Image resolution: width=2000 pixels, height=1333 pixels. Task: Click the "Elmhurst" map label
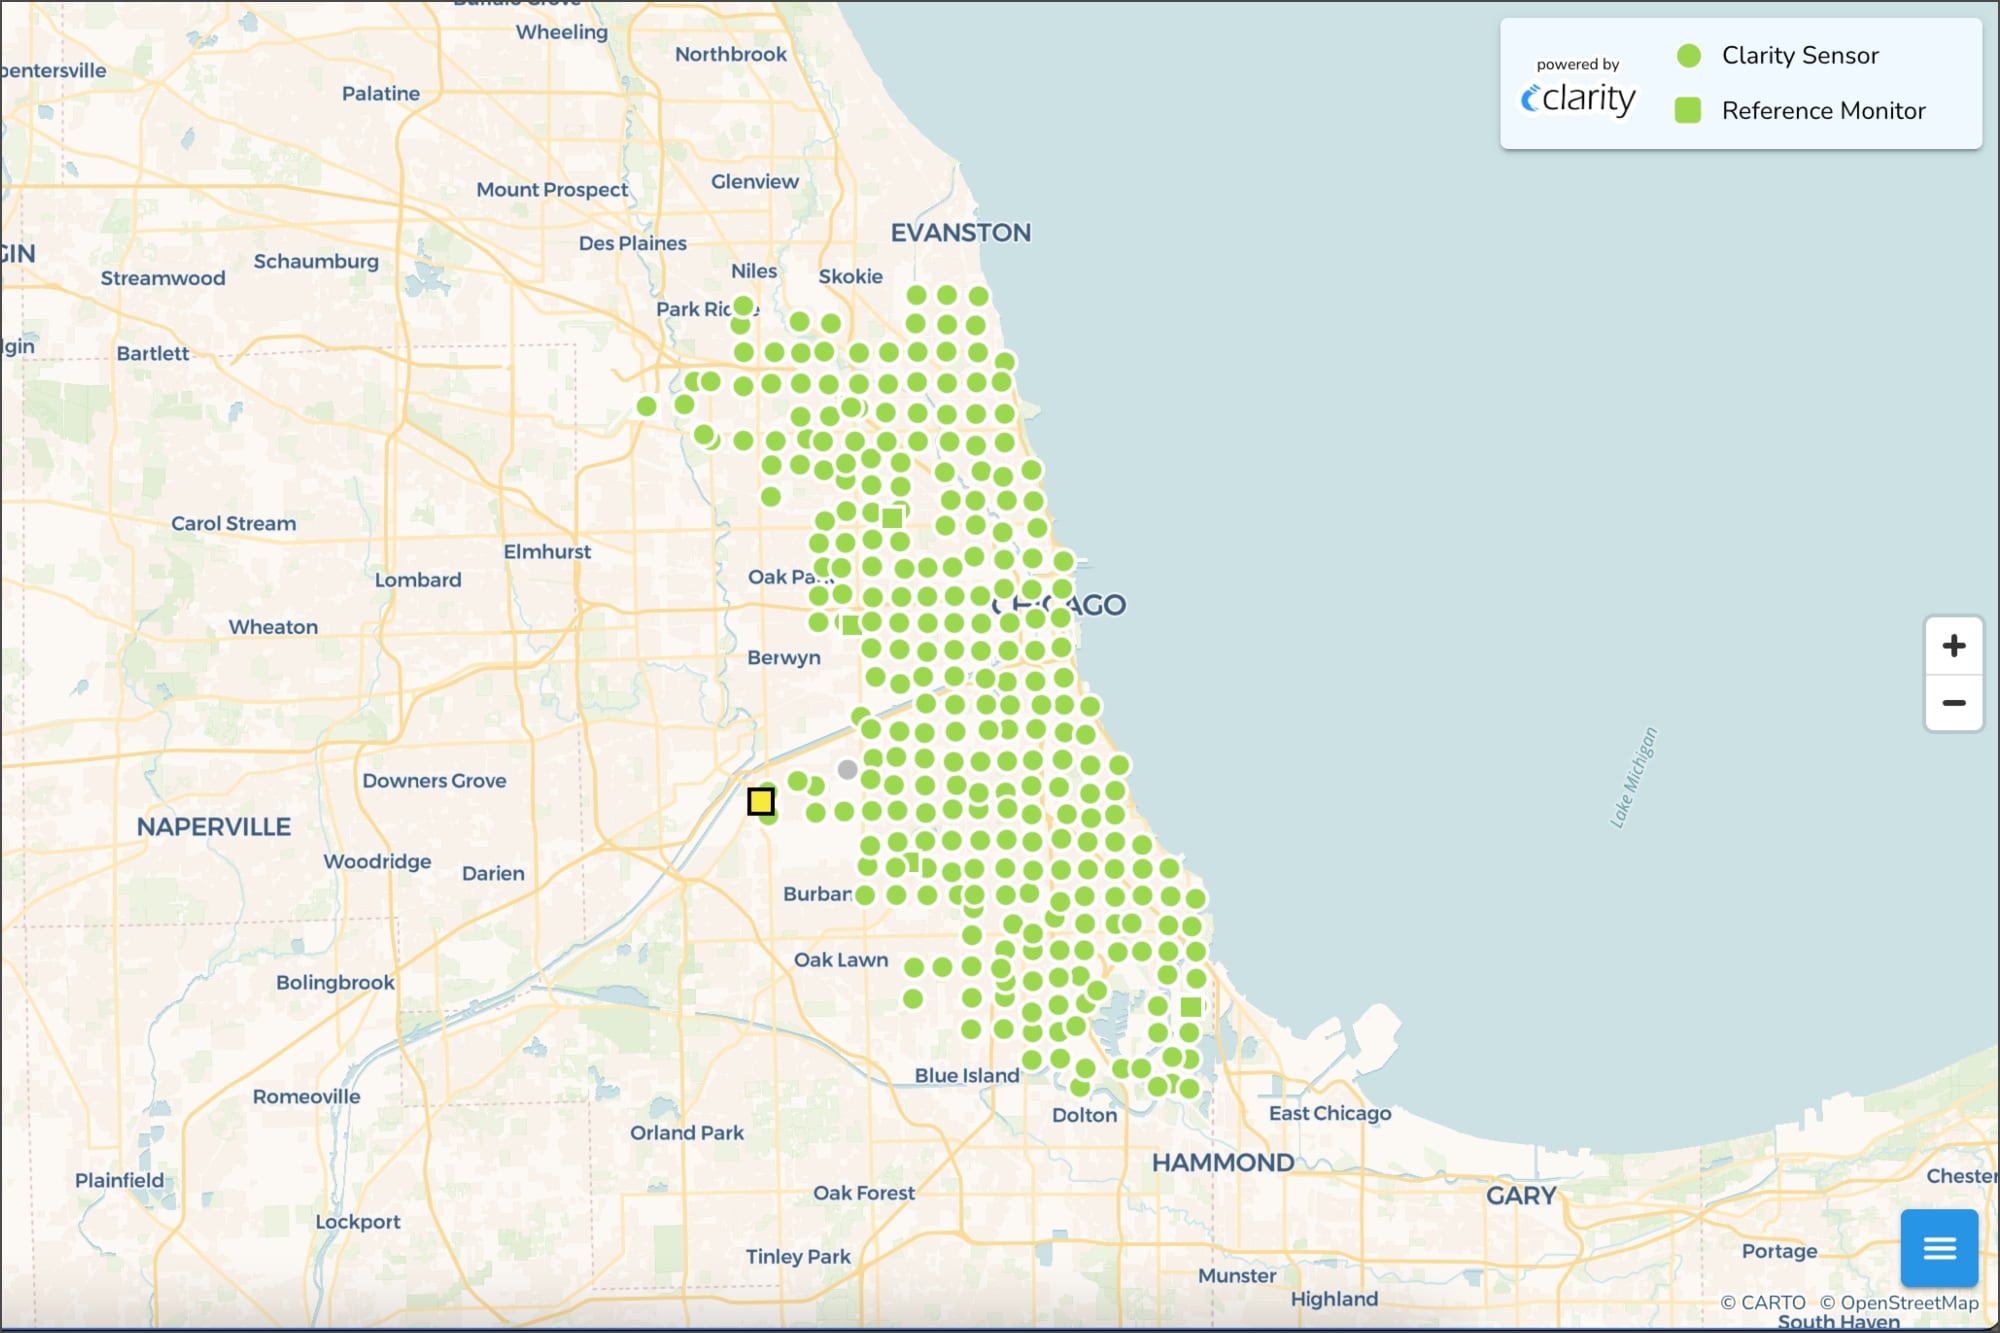pyautogui.click(x=547, y=552)
